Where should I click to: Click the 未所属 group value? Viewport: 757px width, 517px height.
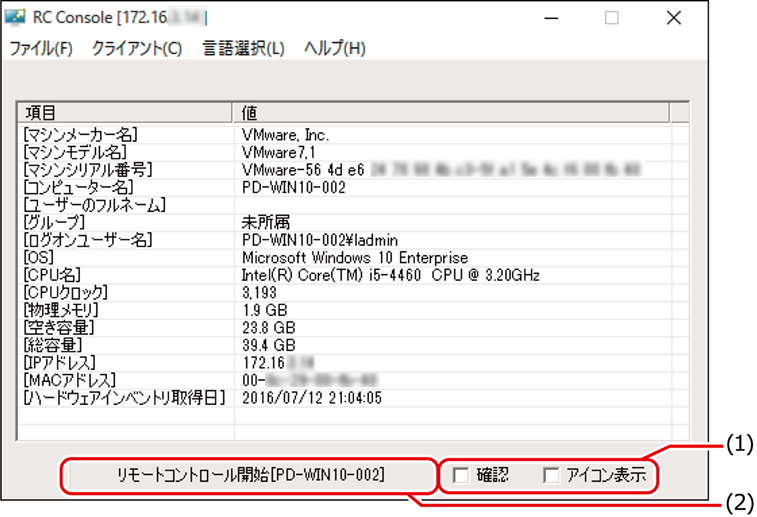(266, 223)
